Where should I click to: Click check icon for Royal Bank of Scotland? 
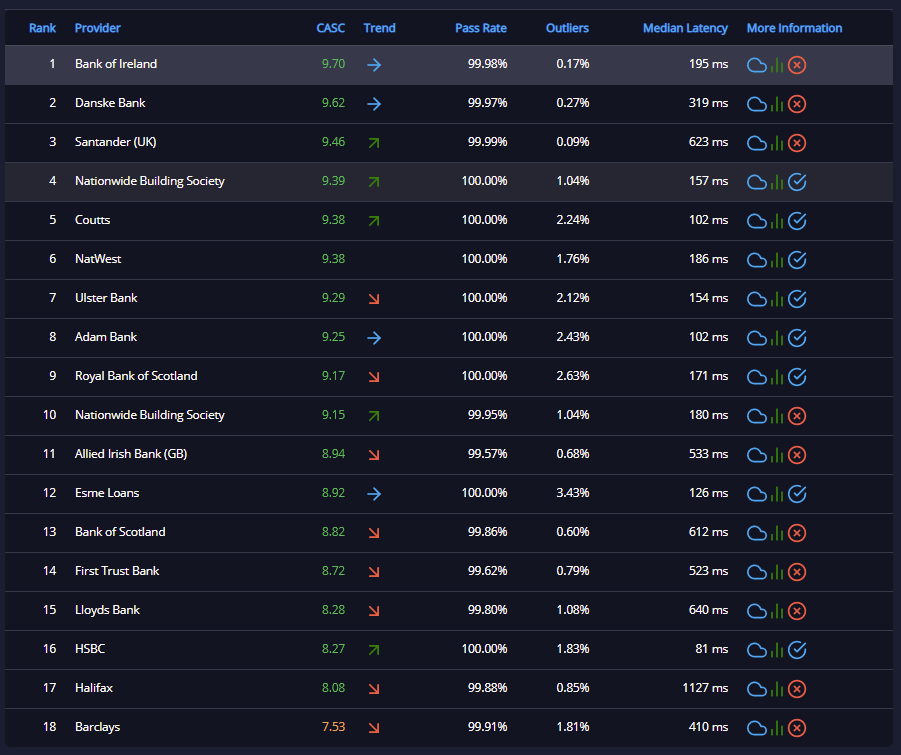[x=796, y=377]
